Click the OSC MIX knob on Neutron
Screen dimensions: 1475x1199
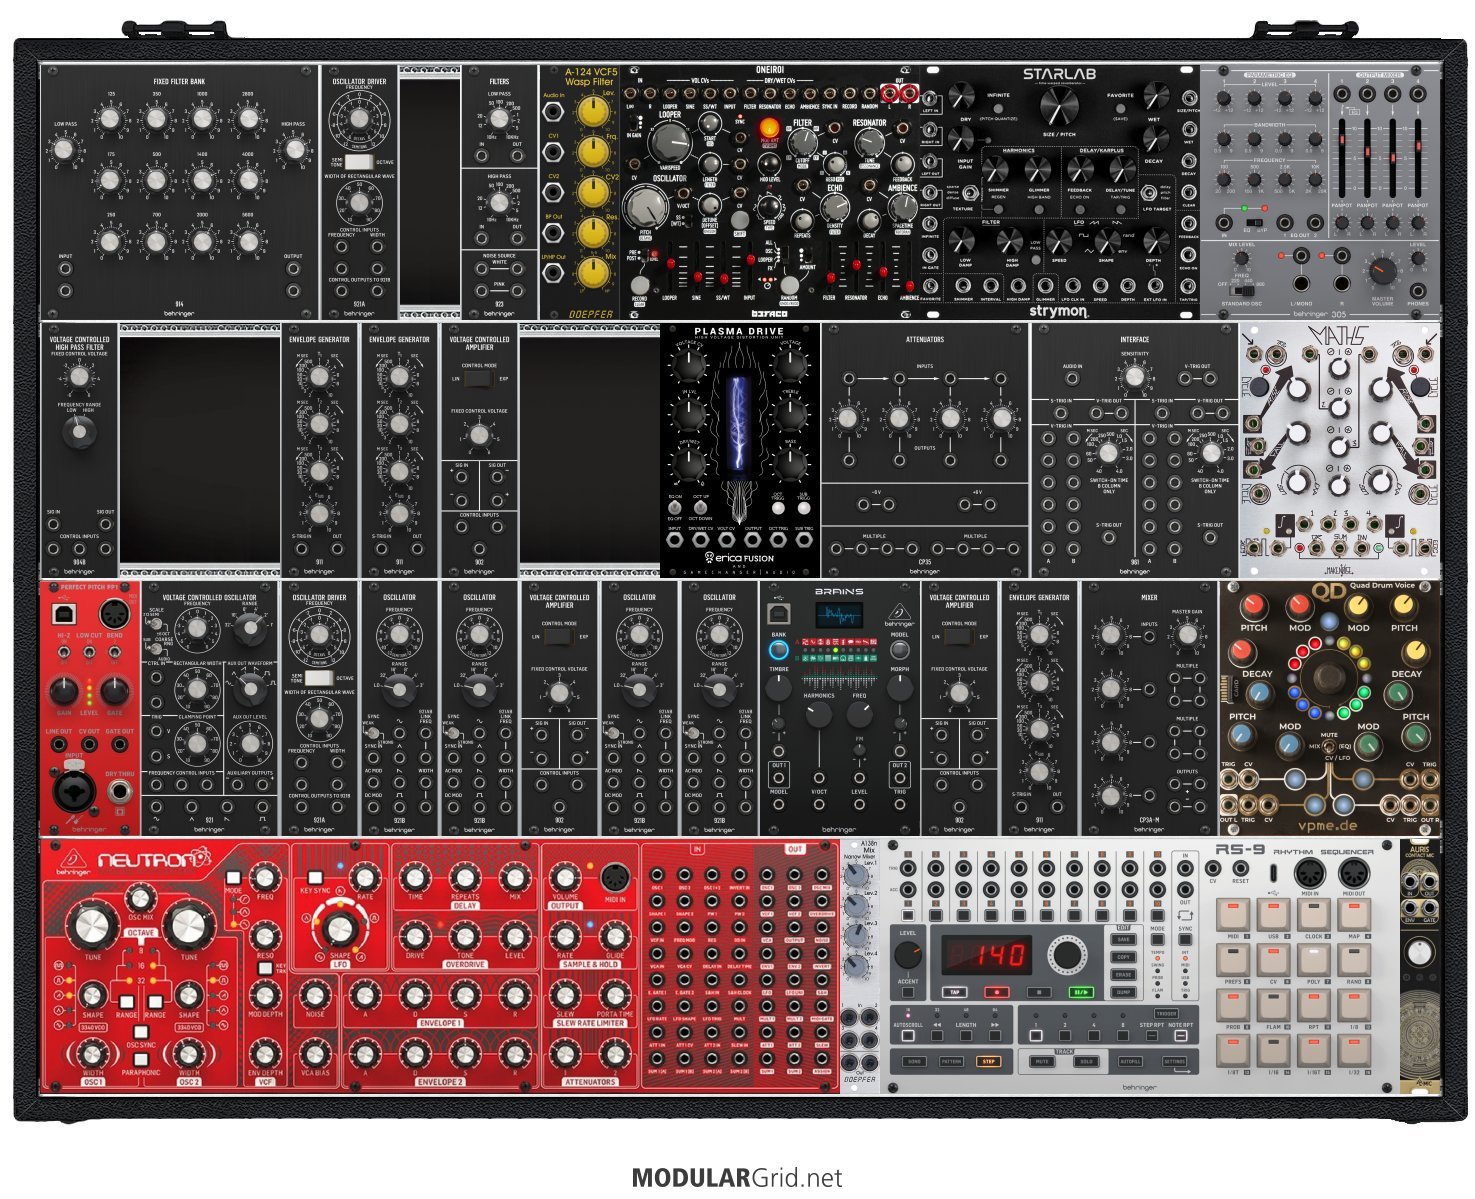[x=138, y=898]
